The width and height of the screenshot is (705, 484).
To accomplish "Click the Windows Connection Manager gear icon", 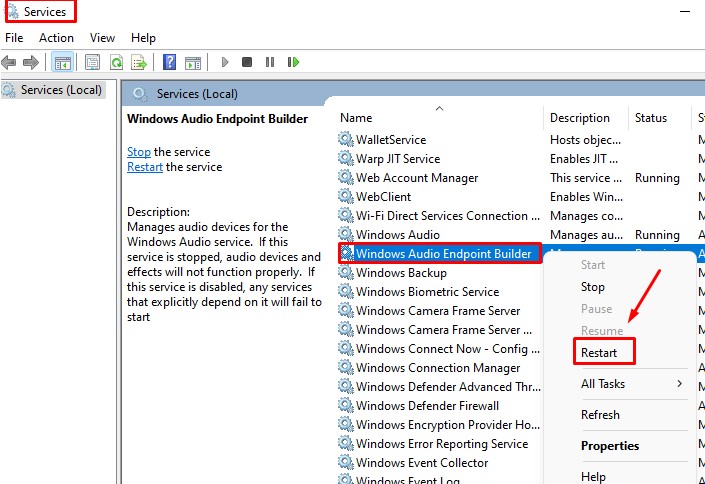I will tap(346, 367).
